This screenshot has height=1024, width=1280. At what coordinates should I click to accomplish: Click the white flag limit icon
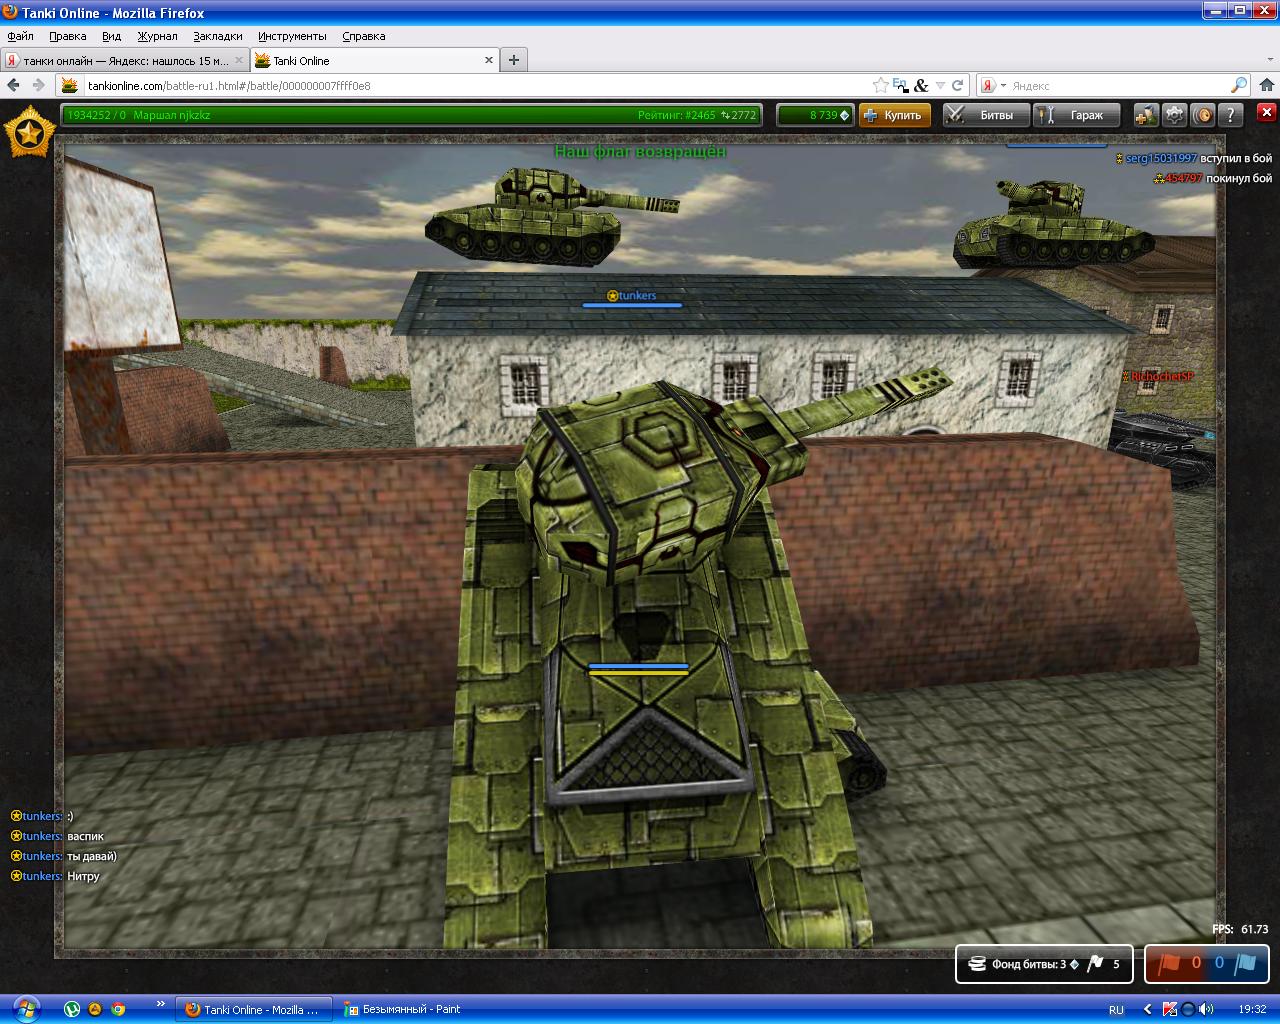click(1095, 964)
